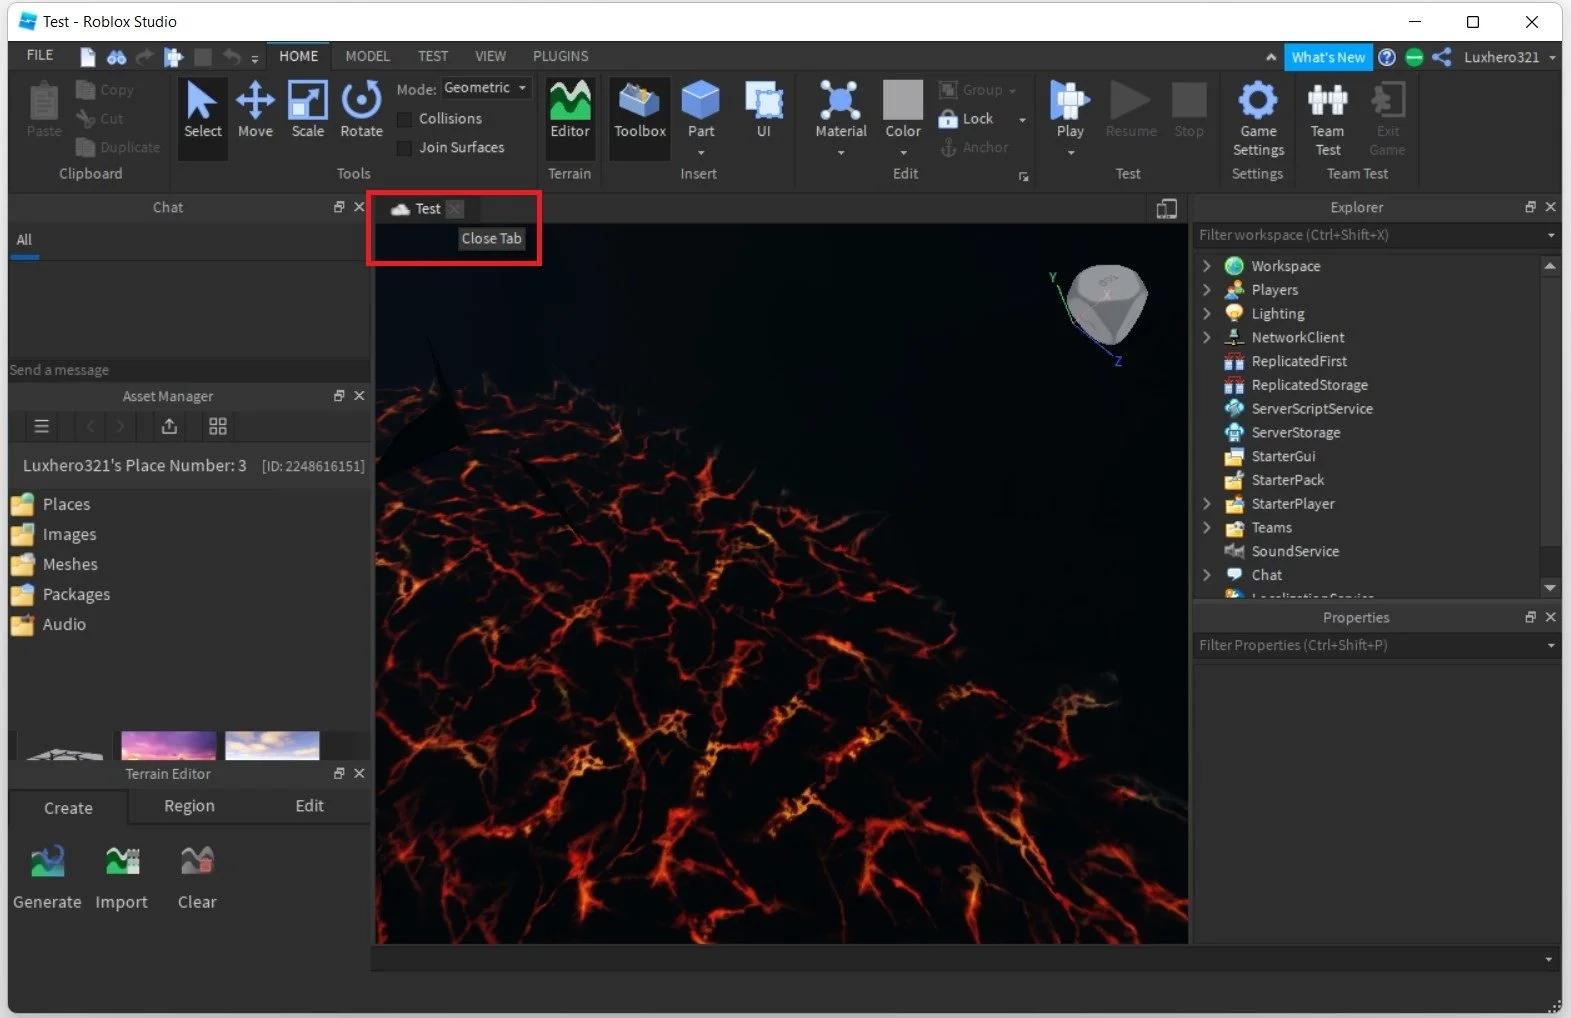1571x1018 pixels.
Task: Open the Terrain Editor icon
Action: 570,110
